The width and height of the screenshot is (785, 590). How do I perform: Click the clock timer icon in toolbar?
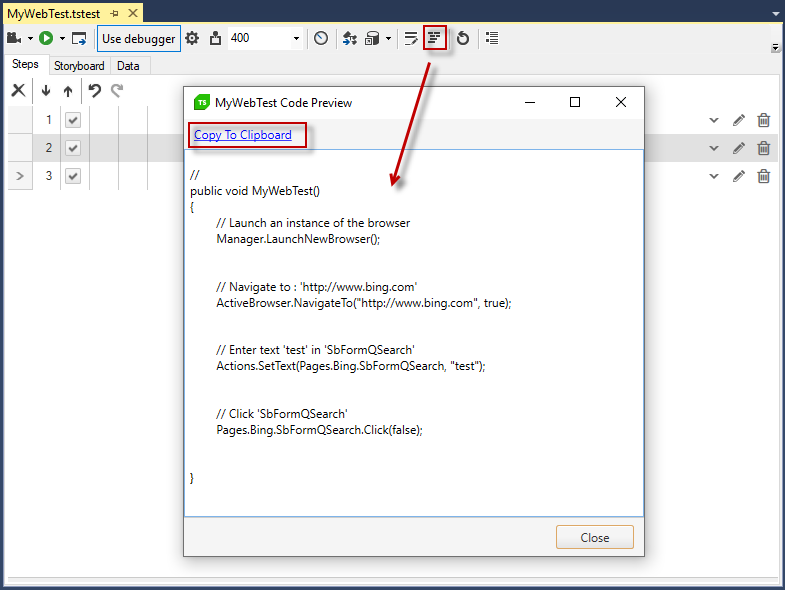tap(321, 38)
